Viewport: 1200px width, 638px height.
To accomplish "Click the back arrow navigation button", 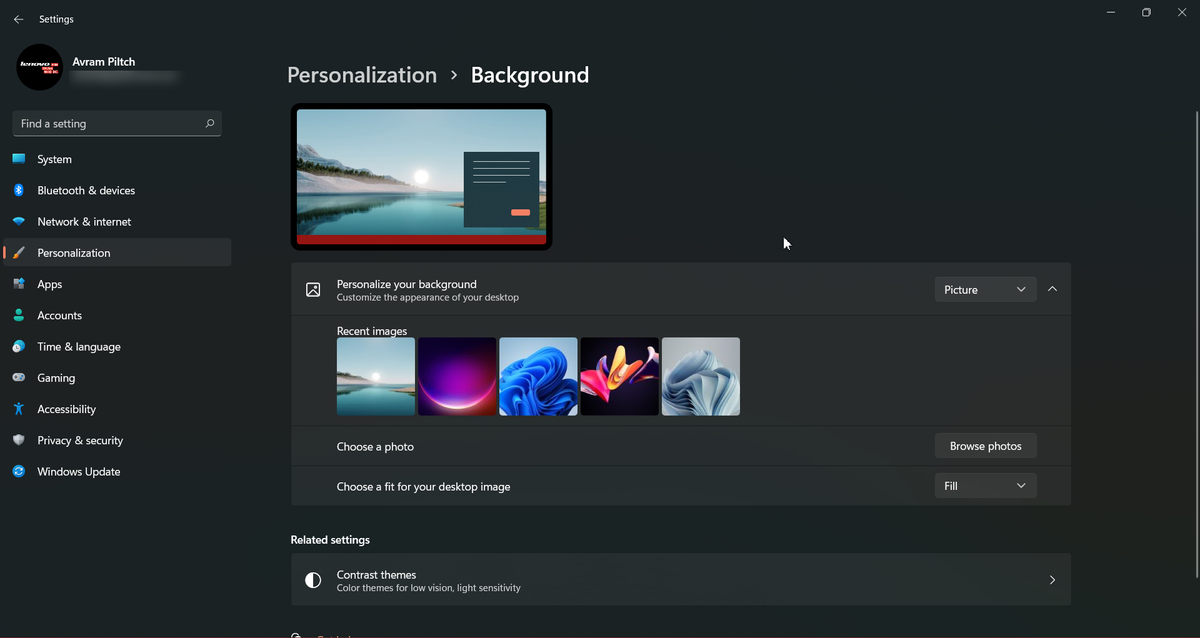I will click(17, 18).
